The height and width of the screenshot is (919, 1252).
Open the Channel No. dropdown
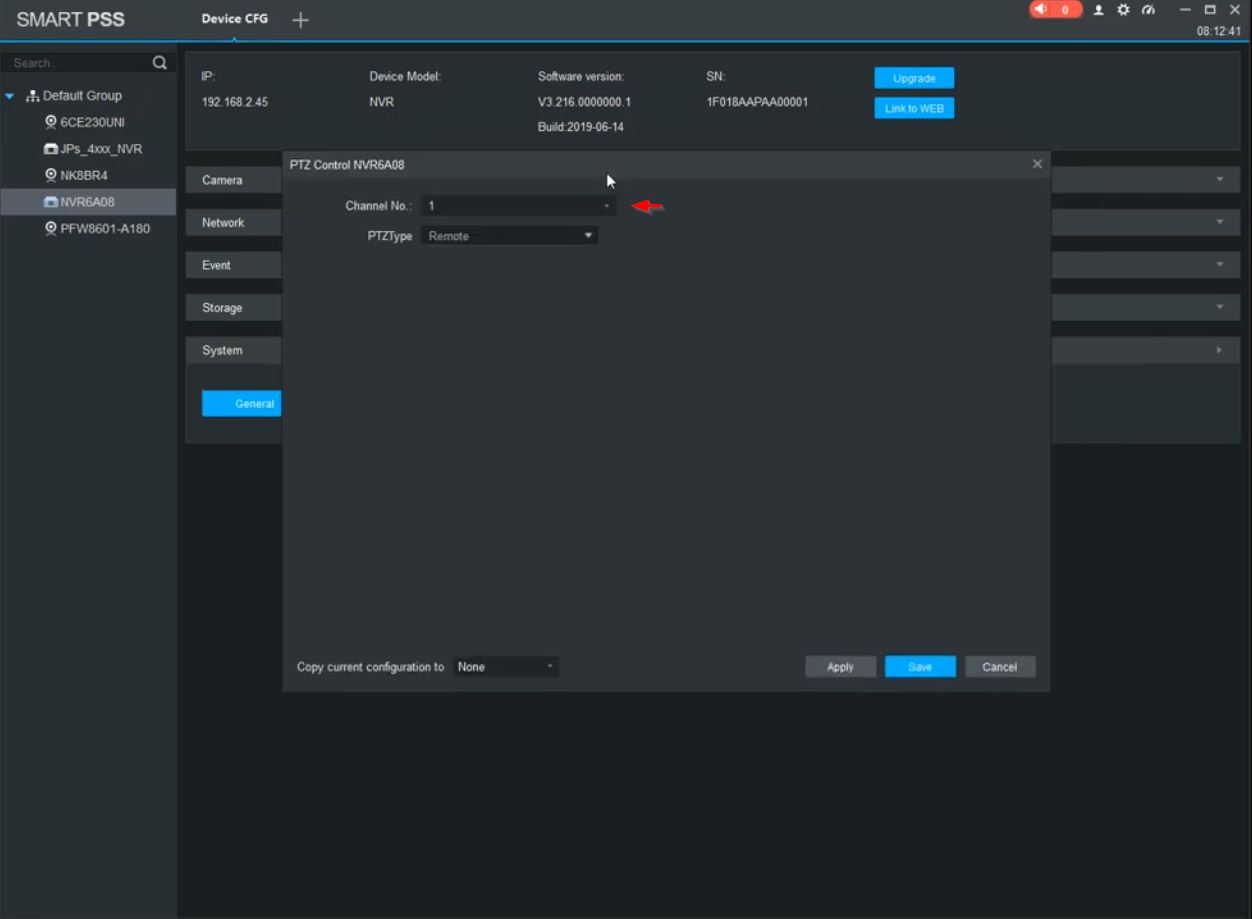point(518,205)
